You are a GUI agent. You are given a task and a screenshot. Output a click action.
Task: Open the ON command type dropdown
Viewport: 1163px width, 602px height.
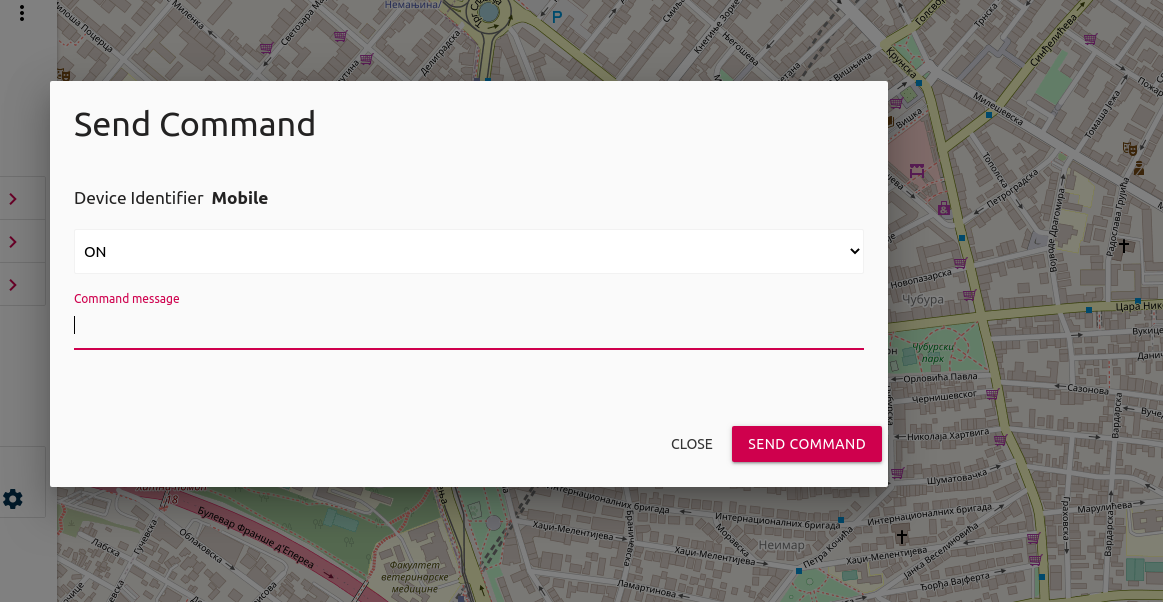click(468, 252)
